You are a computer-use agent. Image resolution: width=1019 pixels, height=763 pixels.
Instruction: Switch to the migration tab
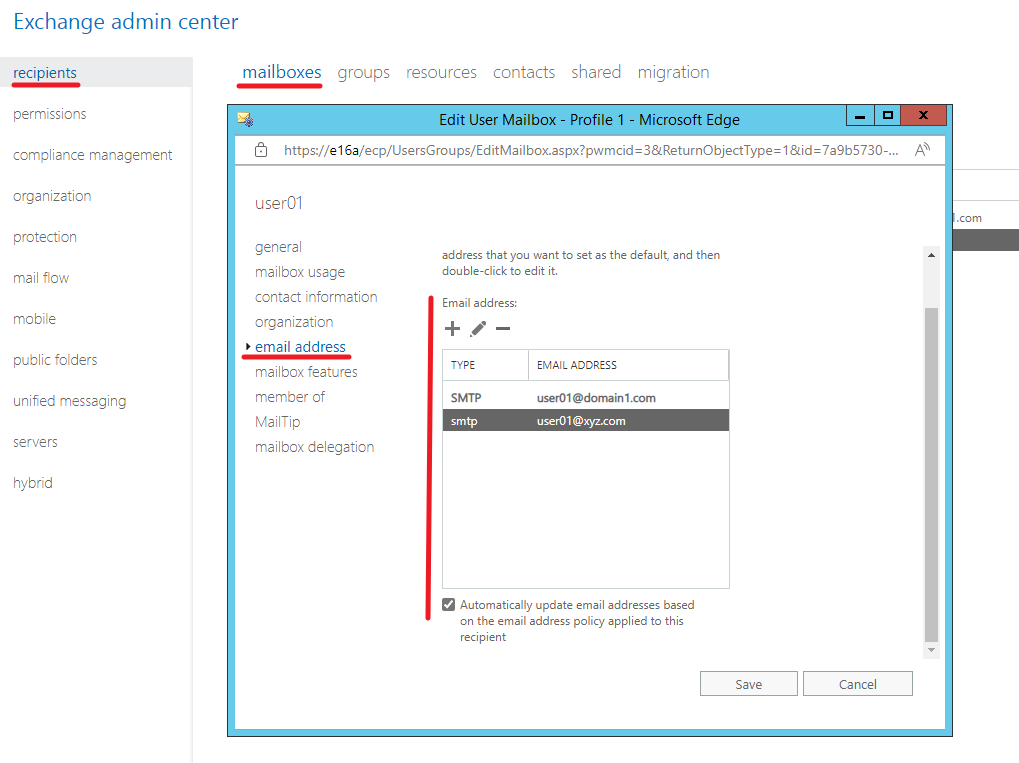tap(673, 72)
